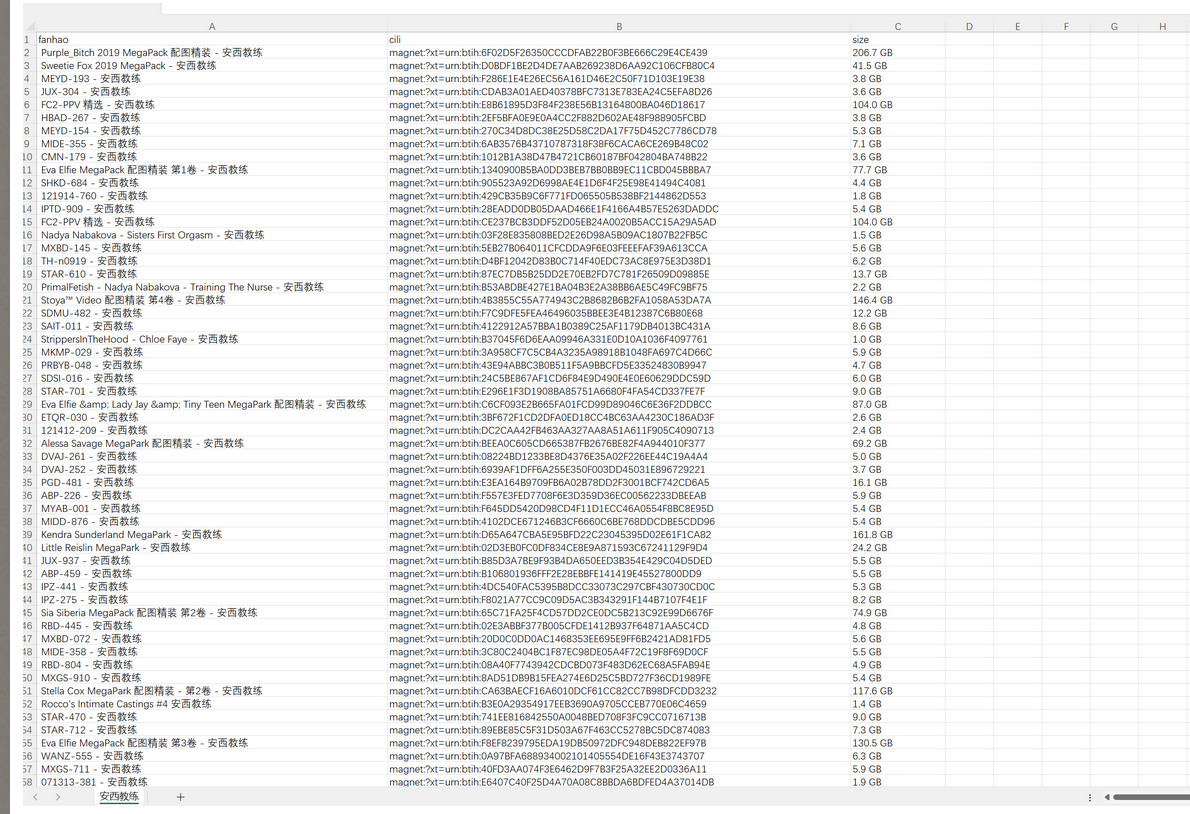Select the 安西教练 sheet tab
1190x814 pixels.
pos(119,797)
